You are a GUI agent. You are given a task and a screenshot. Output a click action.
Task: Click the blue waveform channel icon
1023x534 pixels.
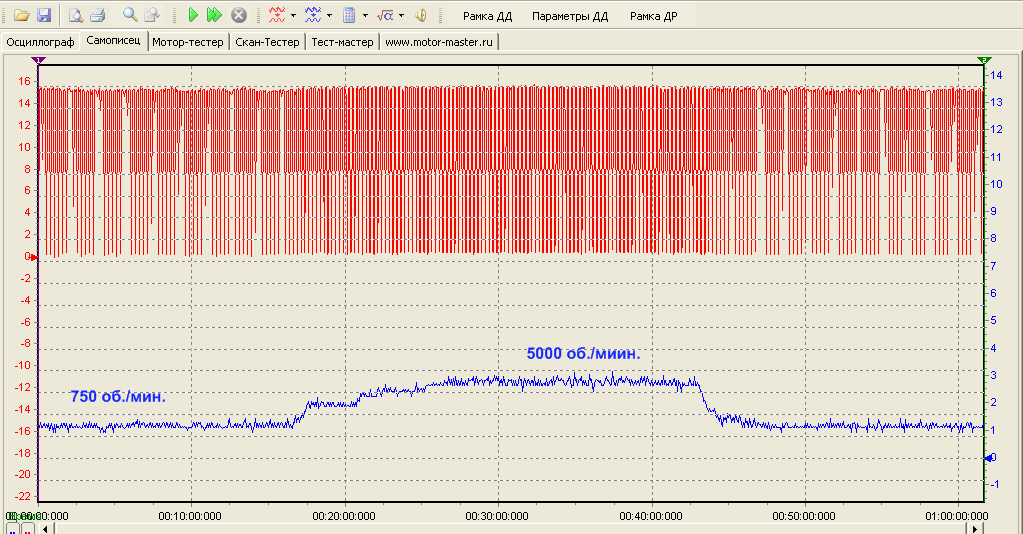pos(313,15)
